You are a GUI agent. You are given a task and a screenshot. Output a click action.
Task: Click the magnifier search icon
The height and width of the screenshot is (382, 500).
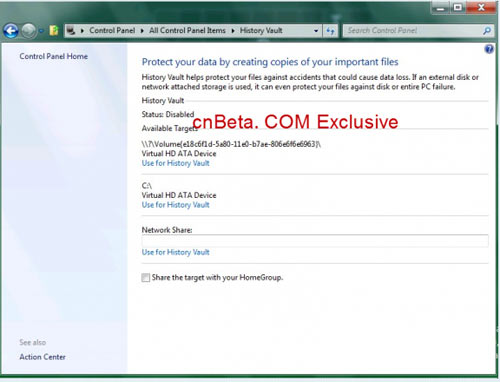(x=487, y=31)
